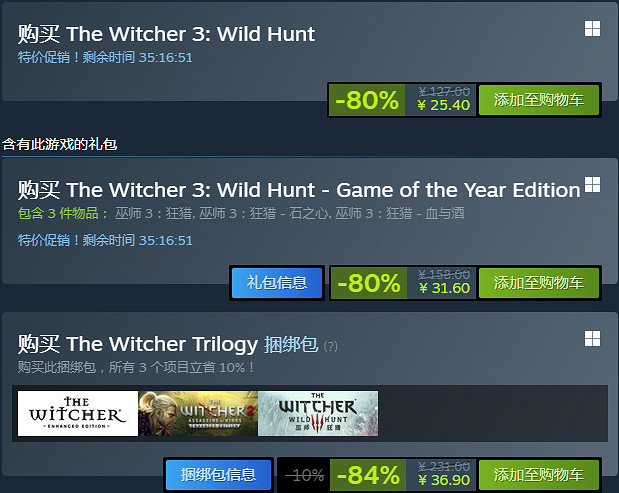Click the ¥25.40 discounted price
Viewport: 619px width, 493px height.
(443, 105)
